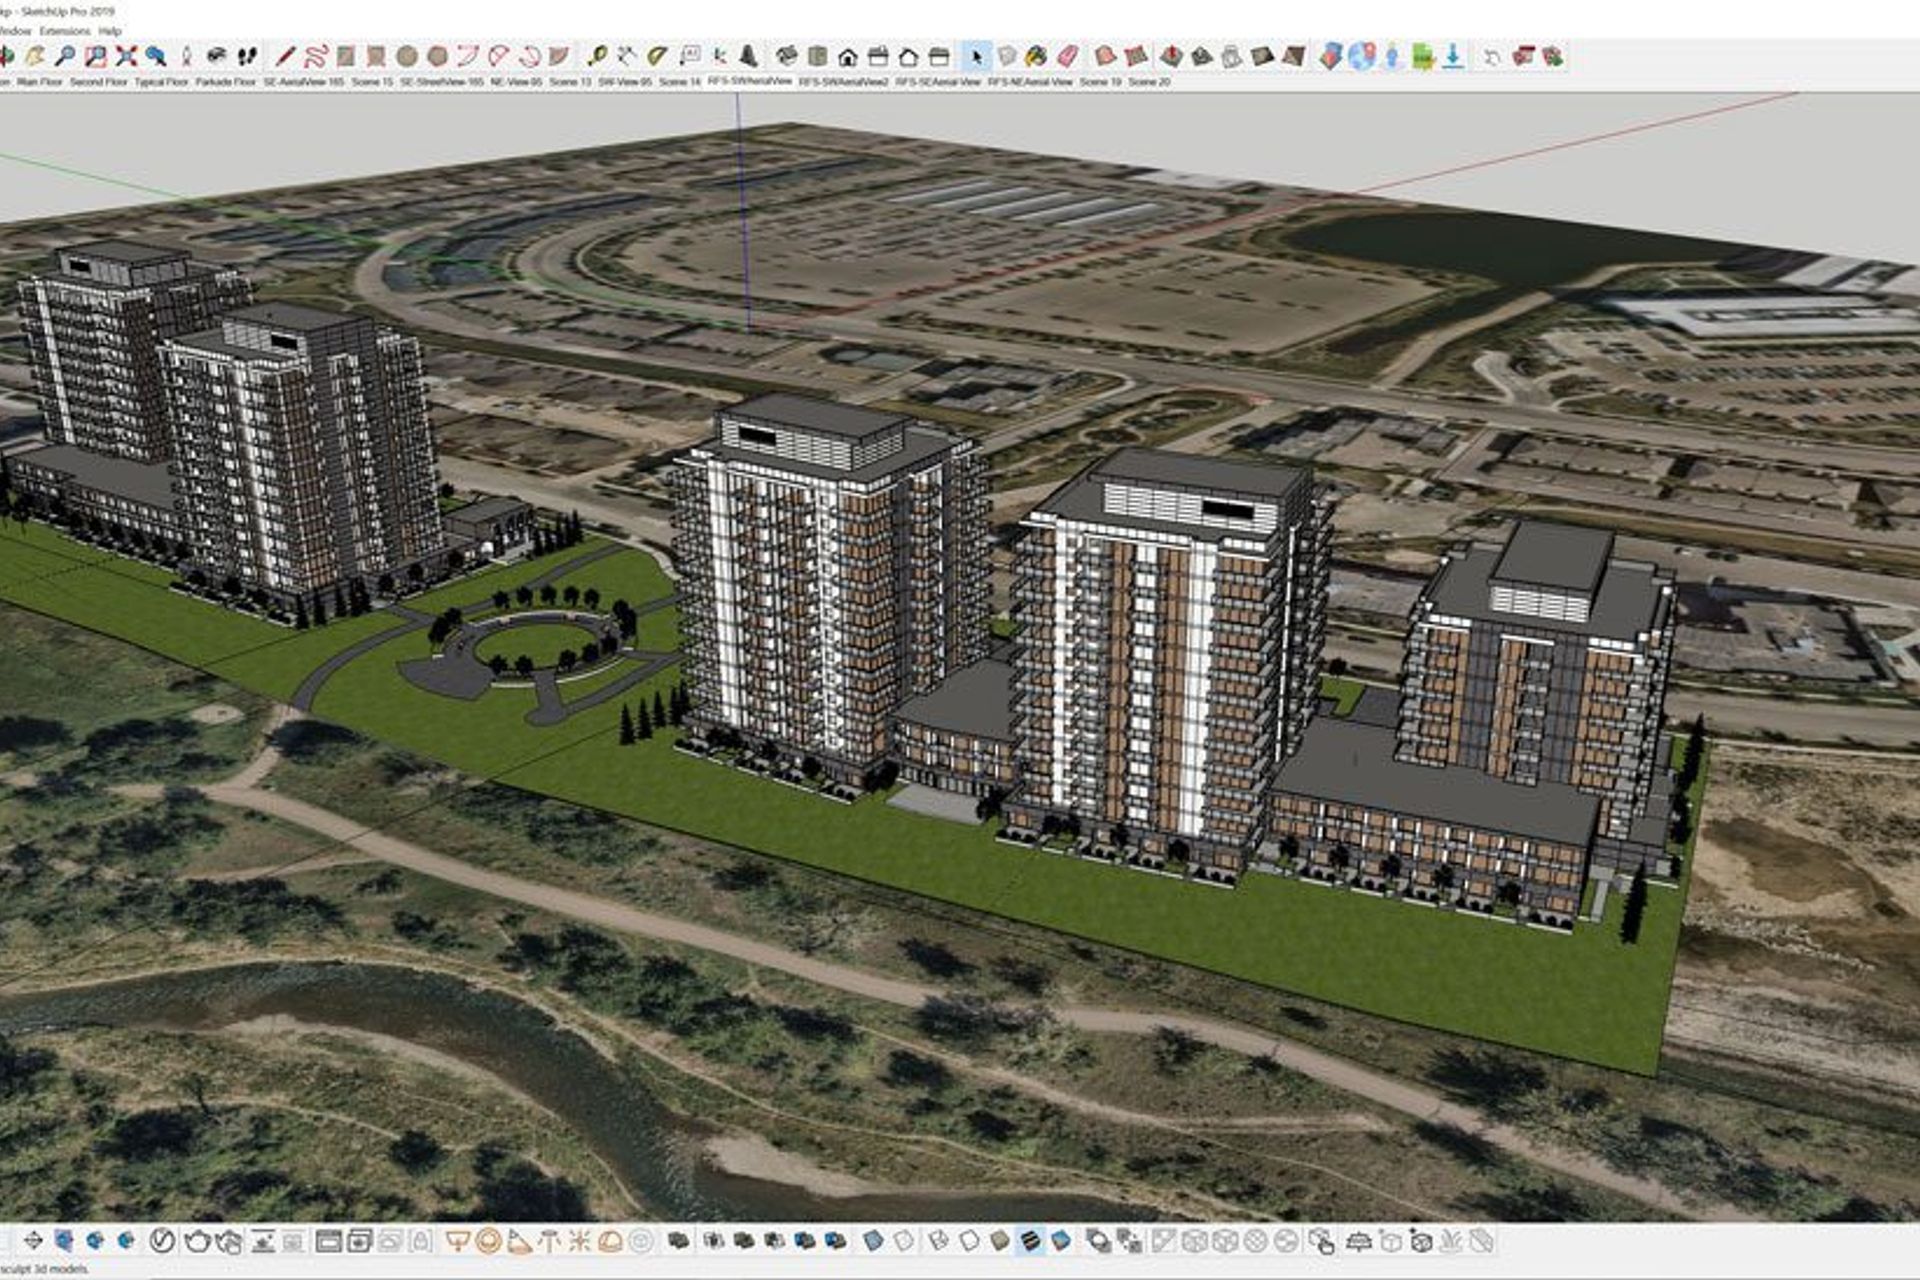Switch to the Main Floor scene tab

pos(37,84)
